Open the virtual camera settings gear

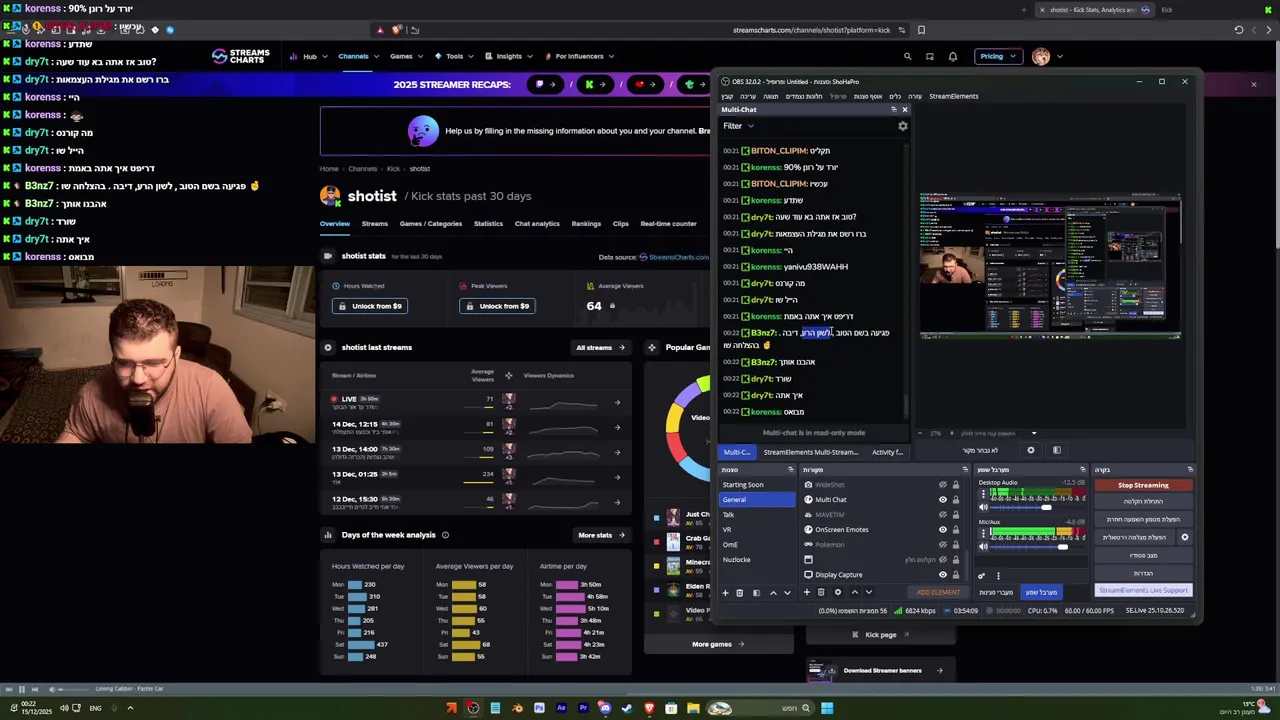click(x=1185, y=537)
